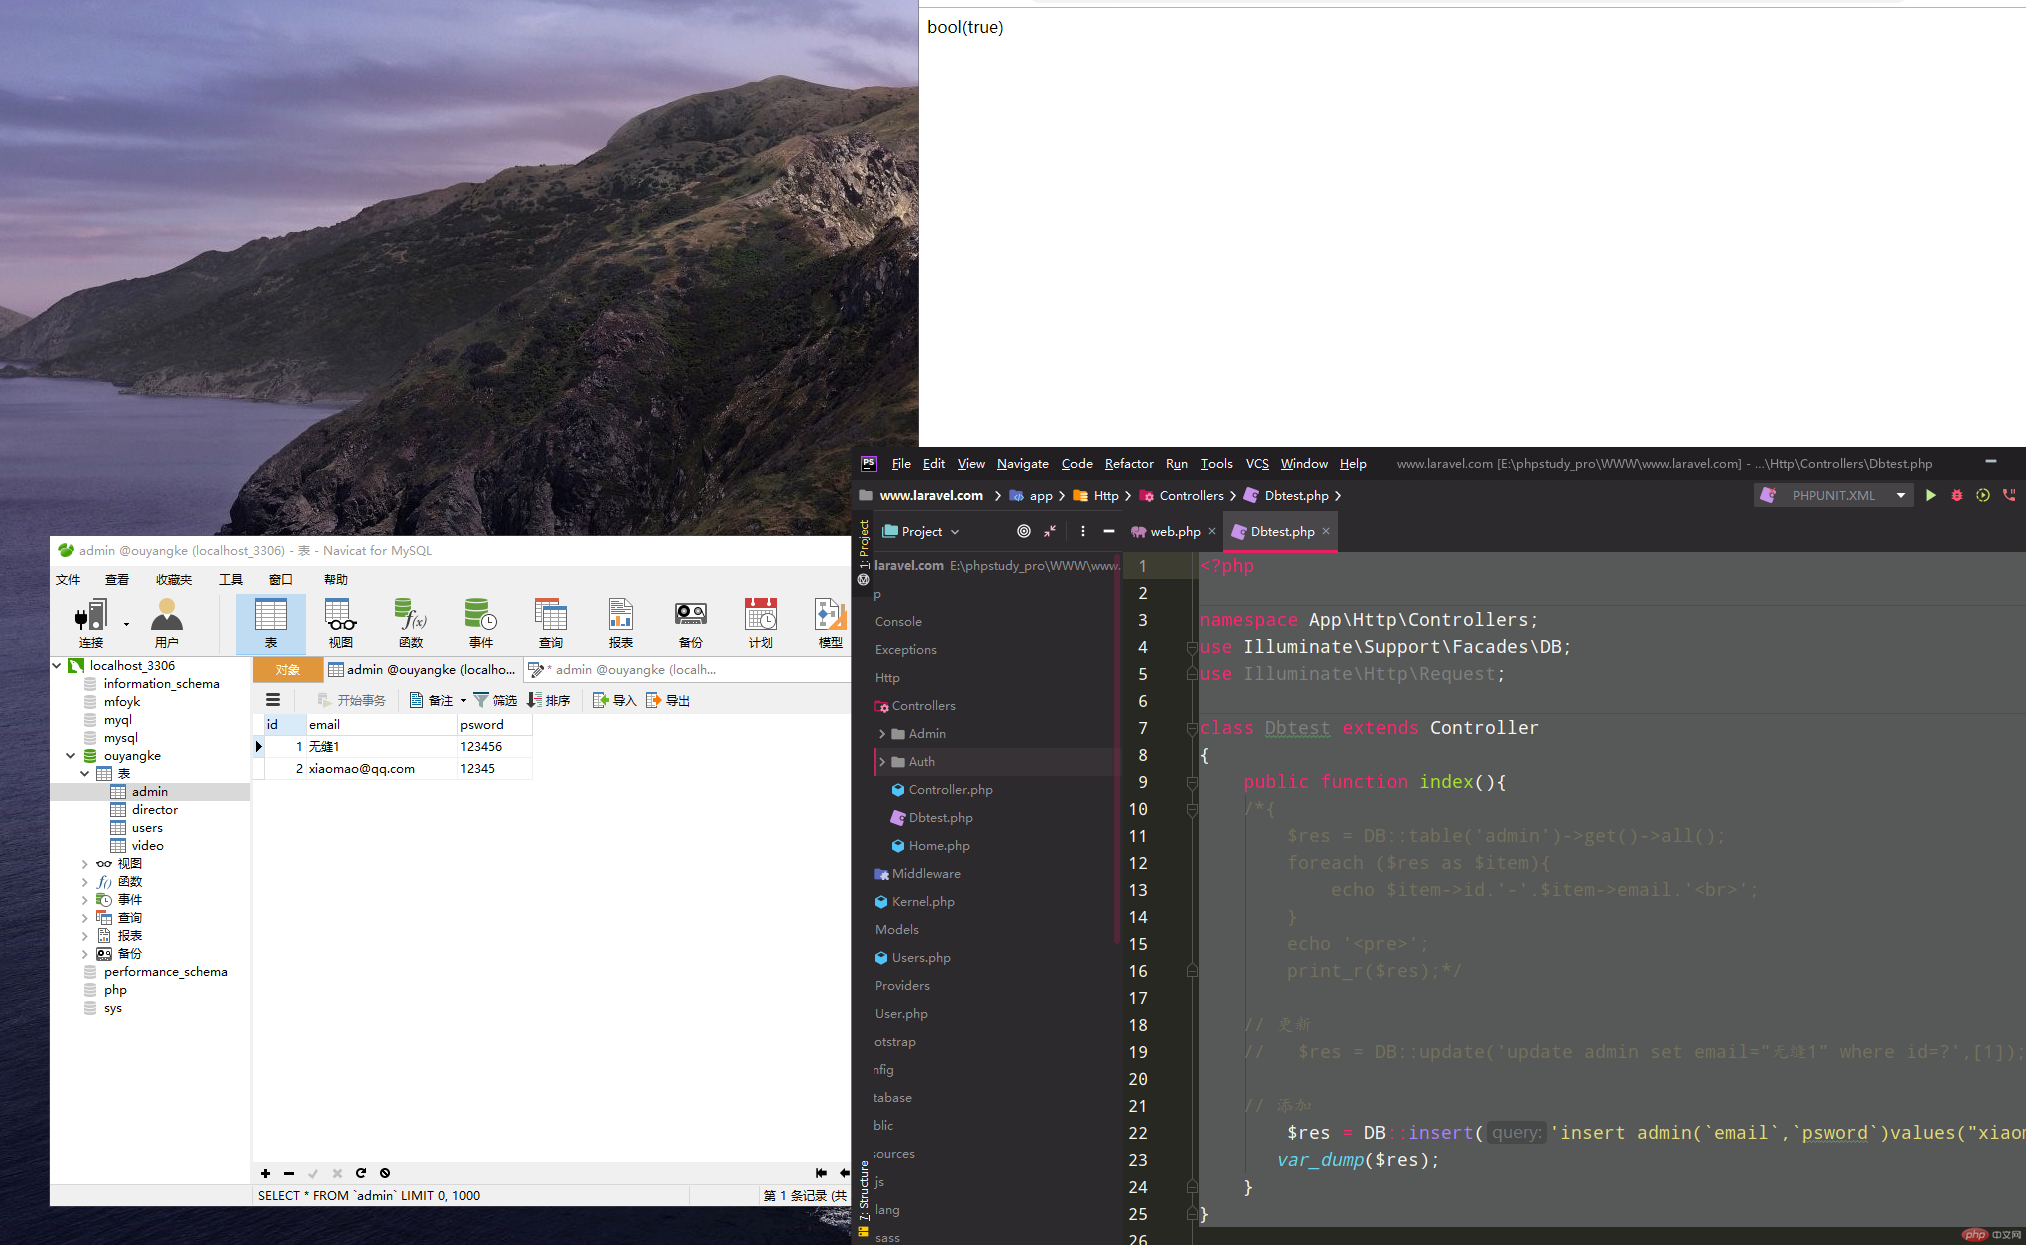Refresh the admin table data

click(x=361, y=1173)
